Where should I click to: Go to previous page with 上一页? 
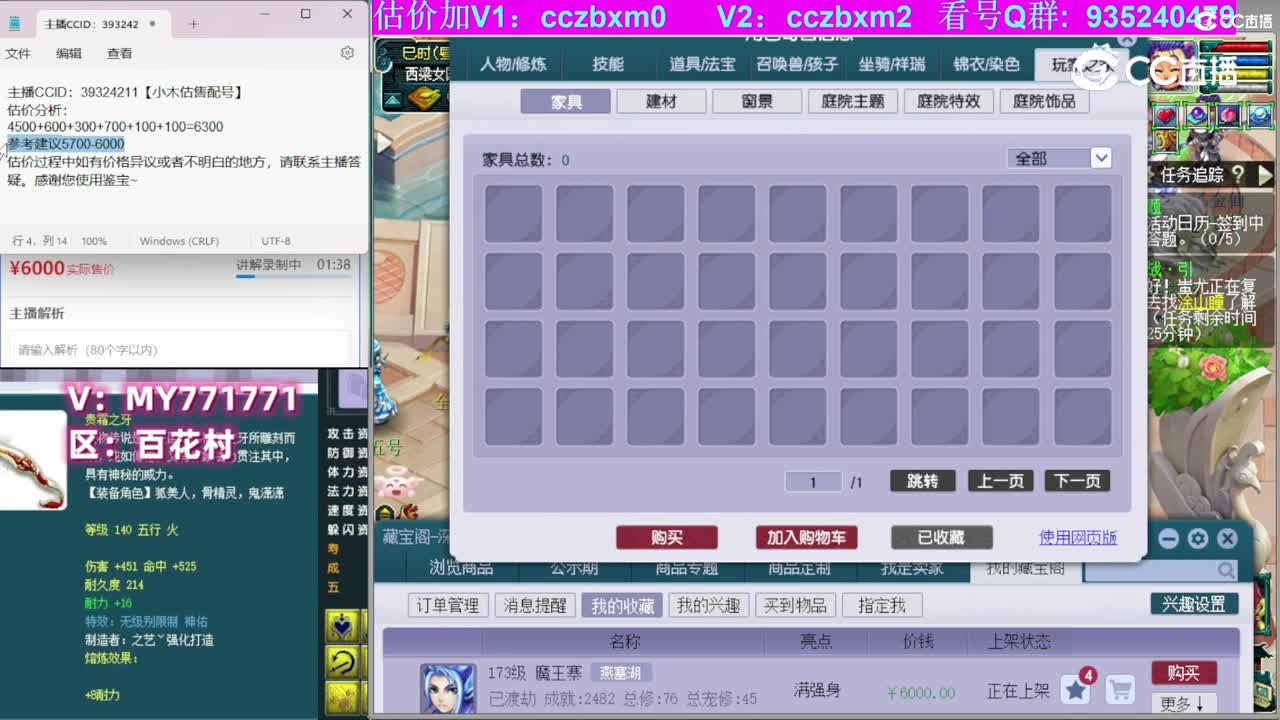click(1001, 482)
